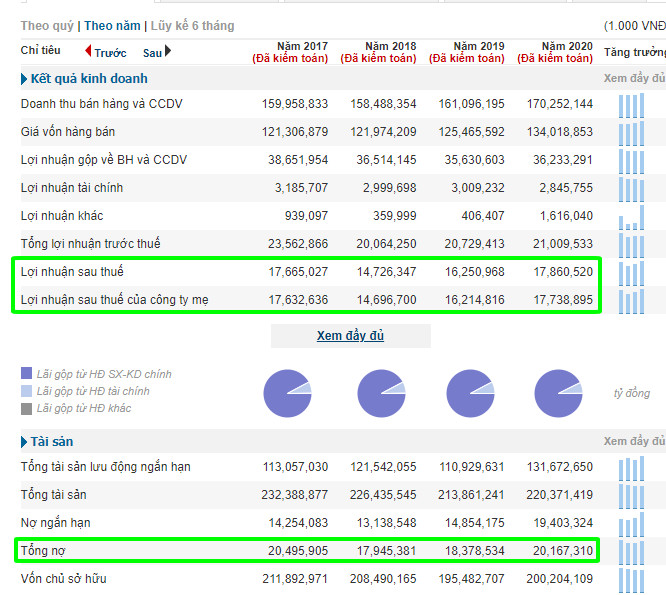666x595 pixels.
Task: Open growth chart for Tổng tài sản row
Action: click(x=632, y=496)
